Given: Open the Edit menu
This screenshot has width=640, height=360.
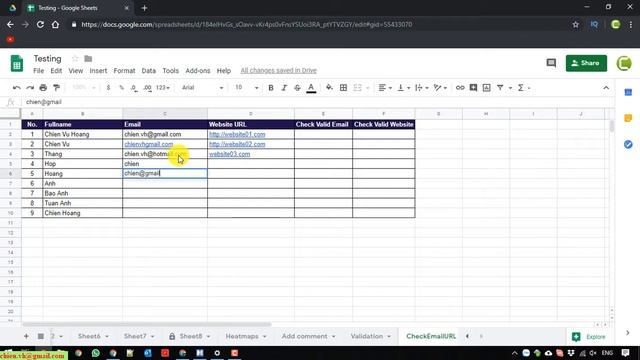Looking at the screenshot, I should point(56,71).
